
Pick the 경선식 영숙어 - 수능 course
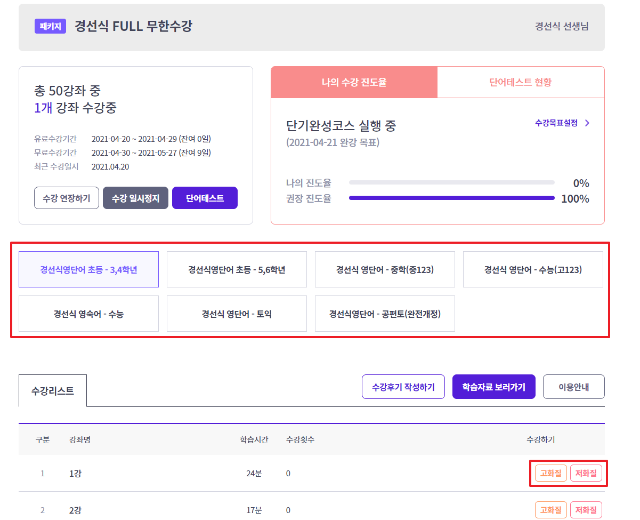tap(89, 314)
